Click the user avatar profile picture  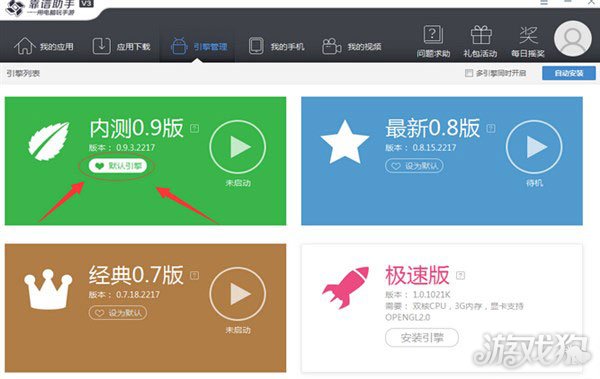pyautogui.click(x=573, y=39)
